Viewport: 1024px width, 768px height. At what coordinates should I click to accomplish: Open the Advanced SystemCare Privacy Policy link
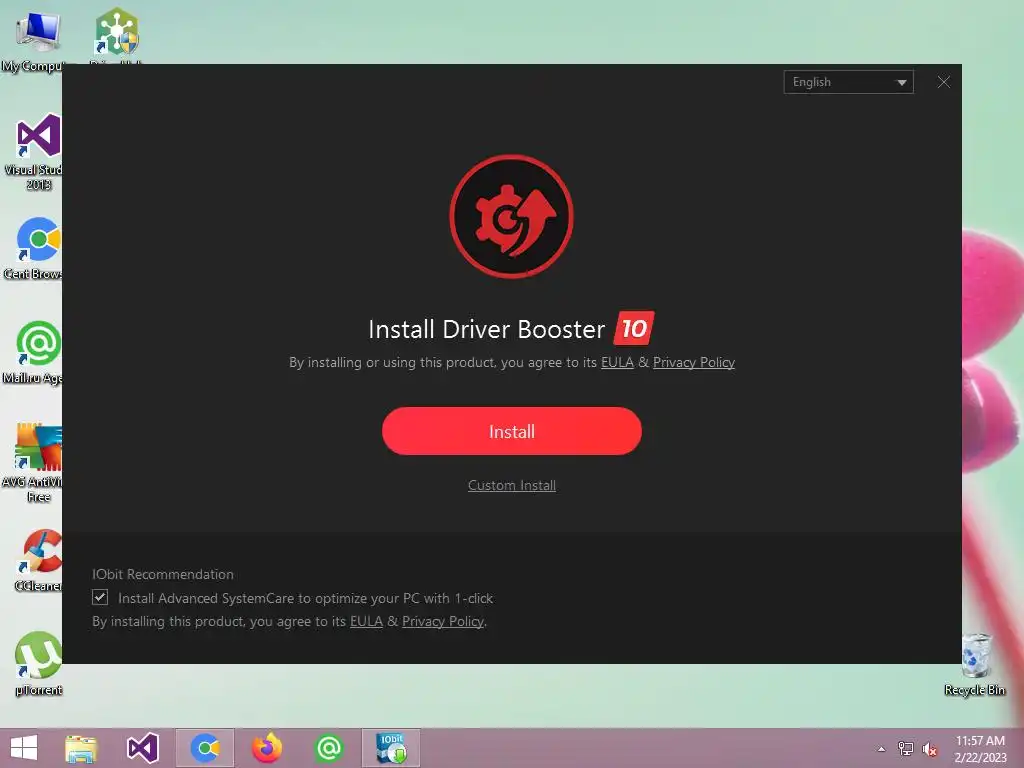pyautogui.click(x=443, y=621)
